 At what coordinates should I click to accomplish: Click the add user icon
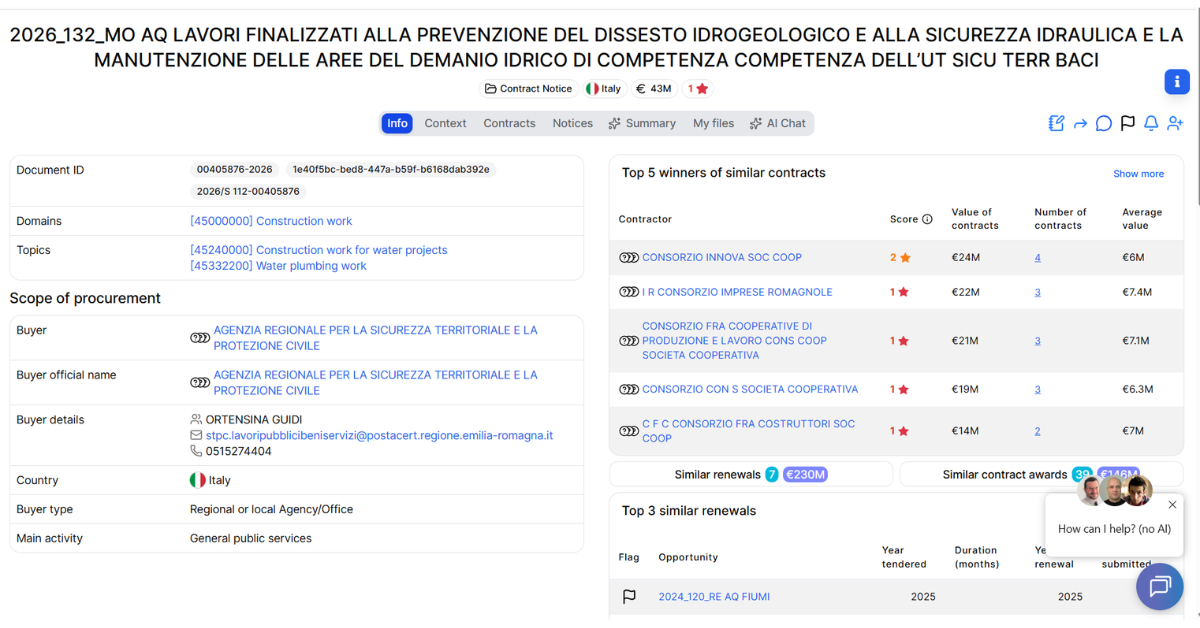point(1175,123)
